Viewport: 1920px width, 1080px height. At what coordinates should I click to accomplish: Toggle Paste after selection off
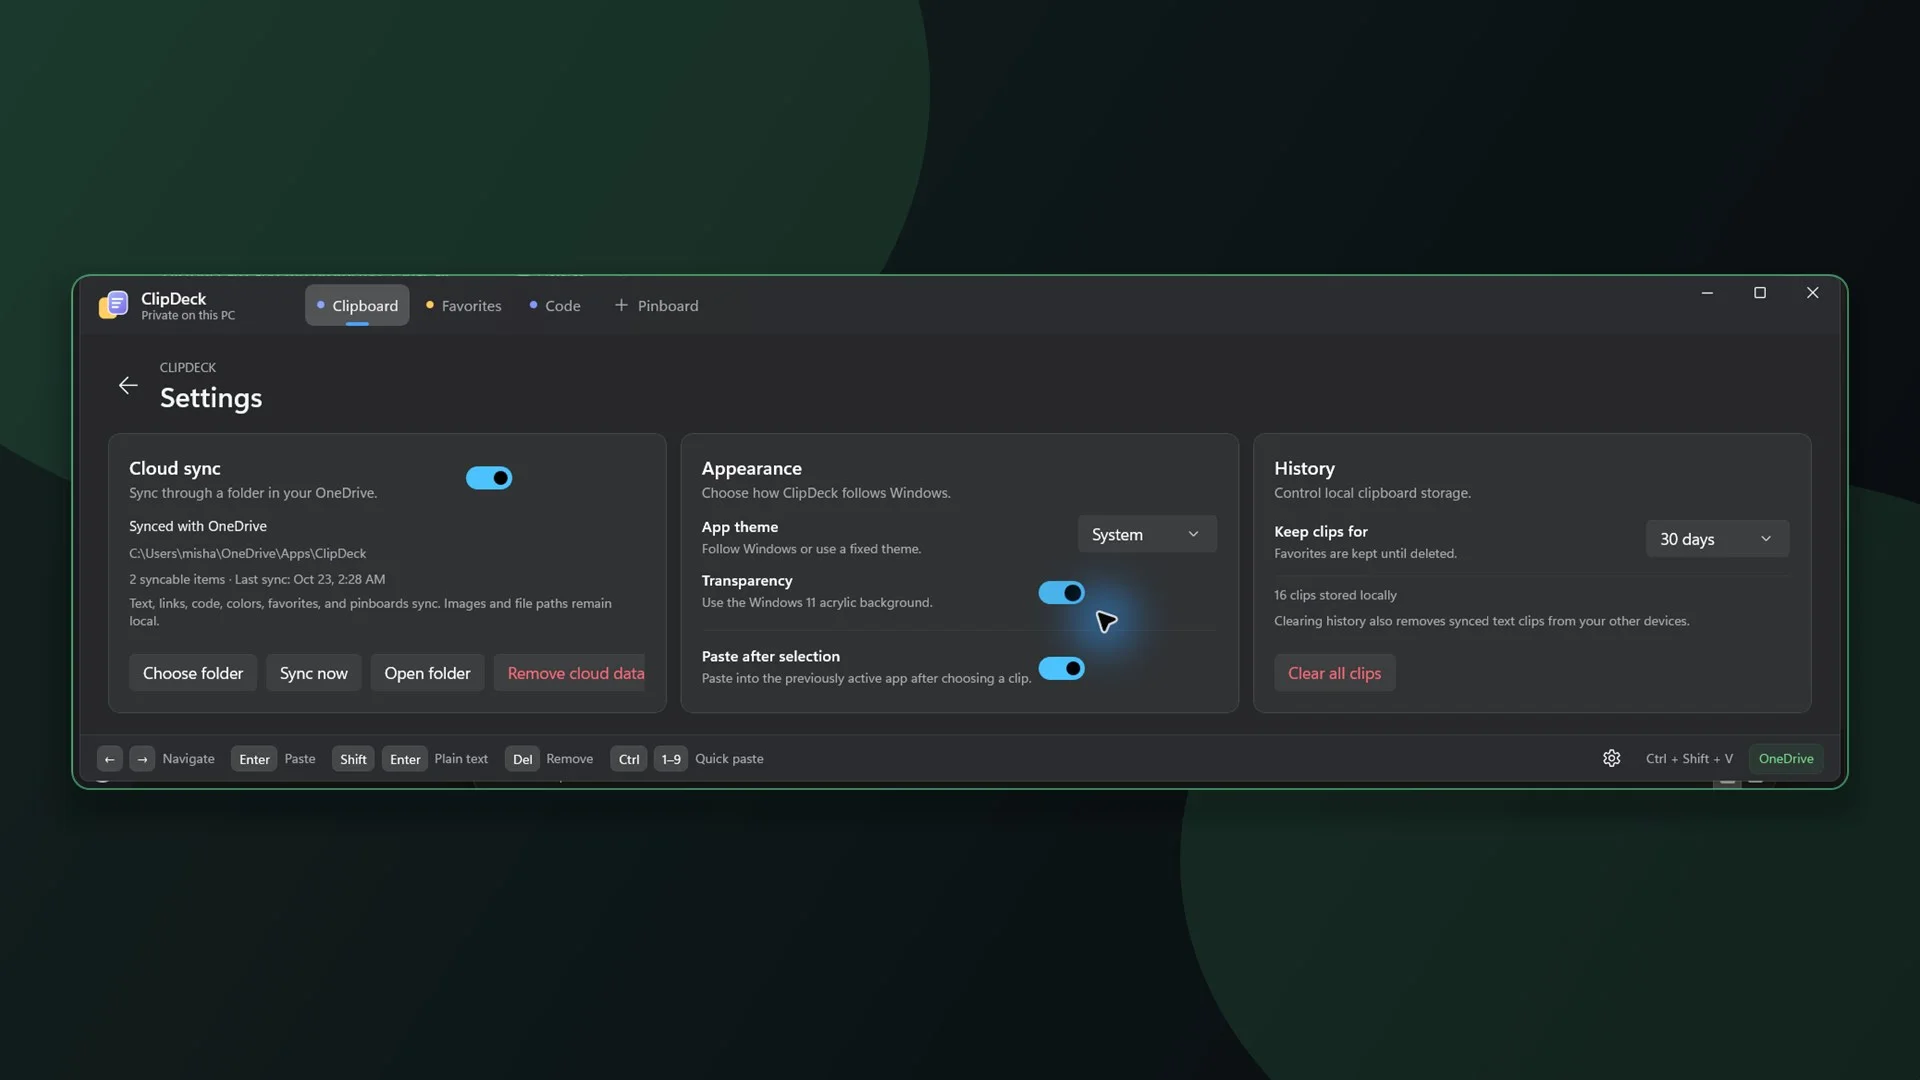point(1061,668)
